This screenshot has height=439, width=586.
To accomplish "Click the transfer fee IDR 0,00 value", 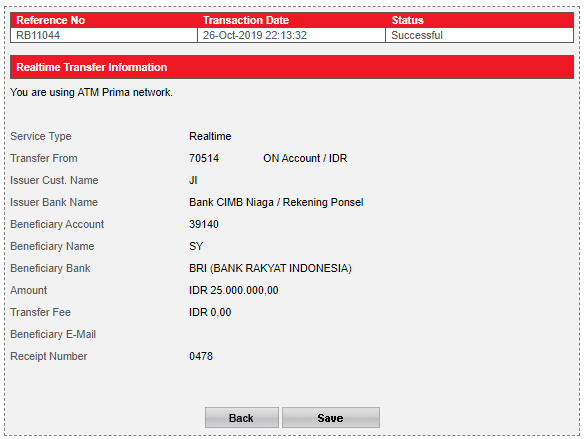I will 210,312.
